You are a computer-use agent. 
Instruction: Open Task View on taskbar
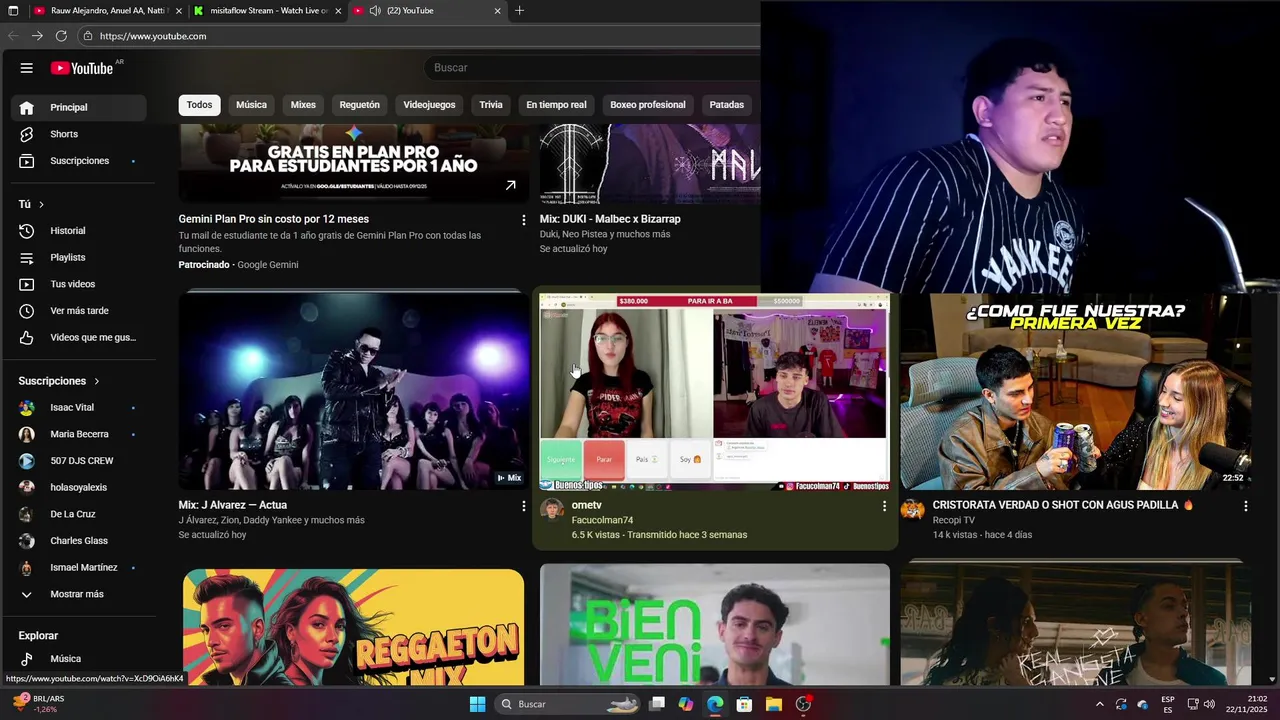click(x=657, y=704)
